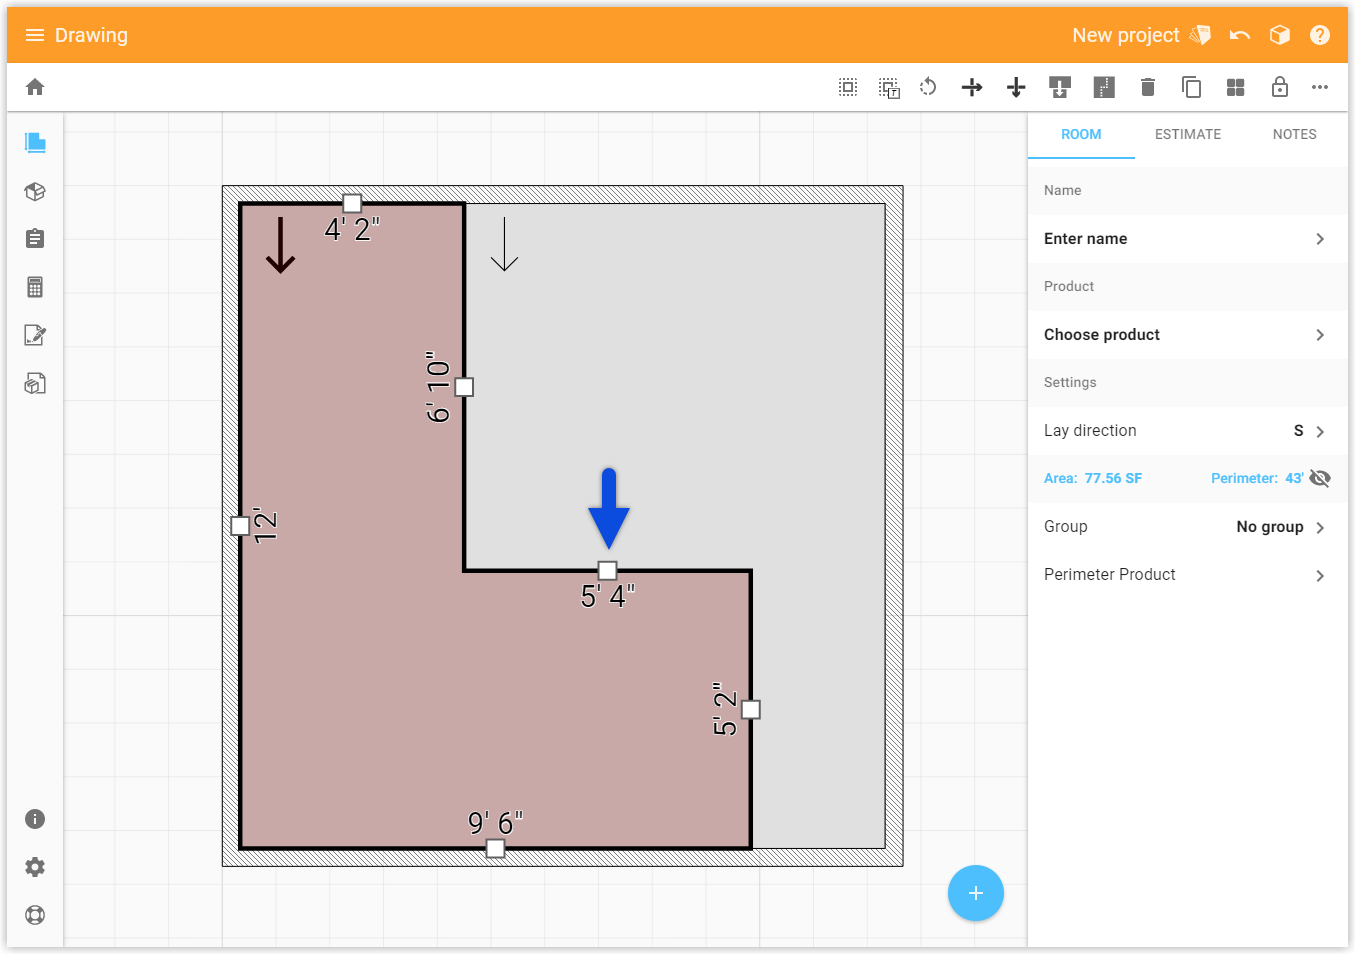Open the three-dots more options menu
This screenshot has width=1356, height=955.
click(x=1320, y=87)
